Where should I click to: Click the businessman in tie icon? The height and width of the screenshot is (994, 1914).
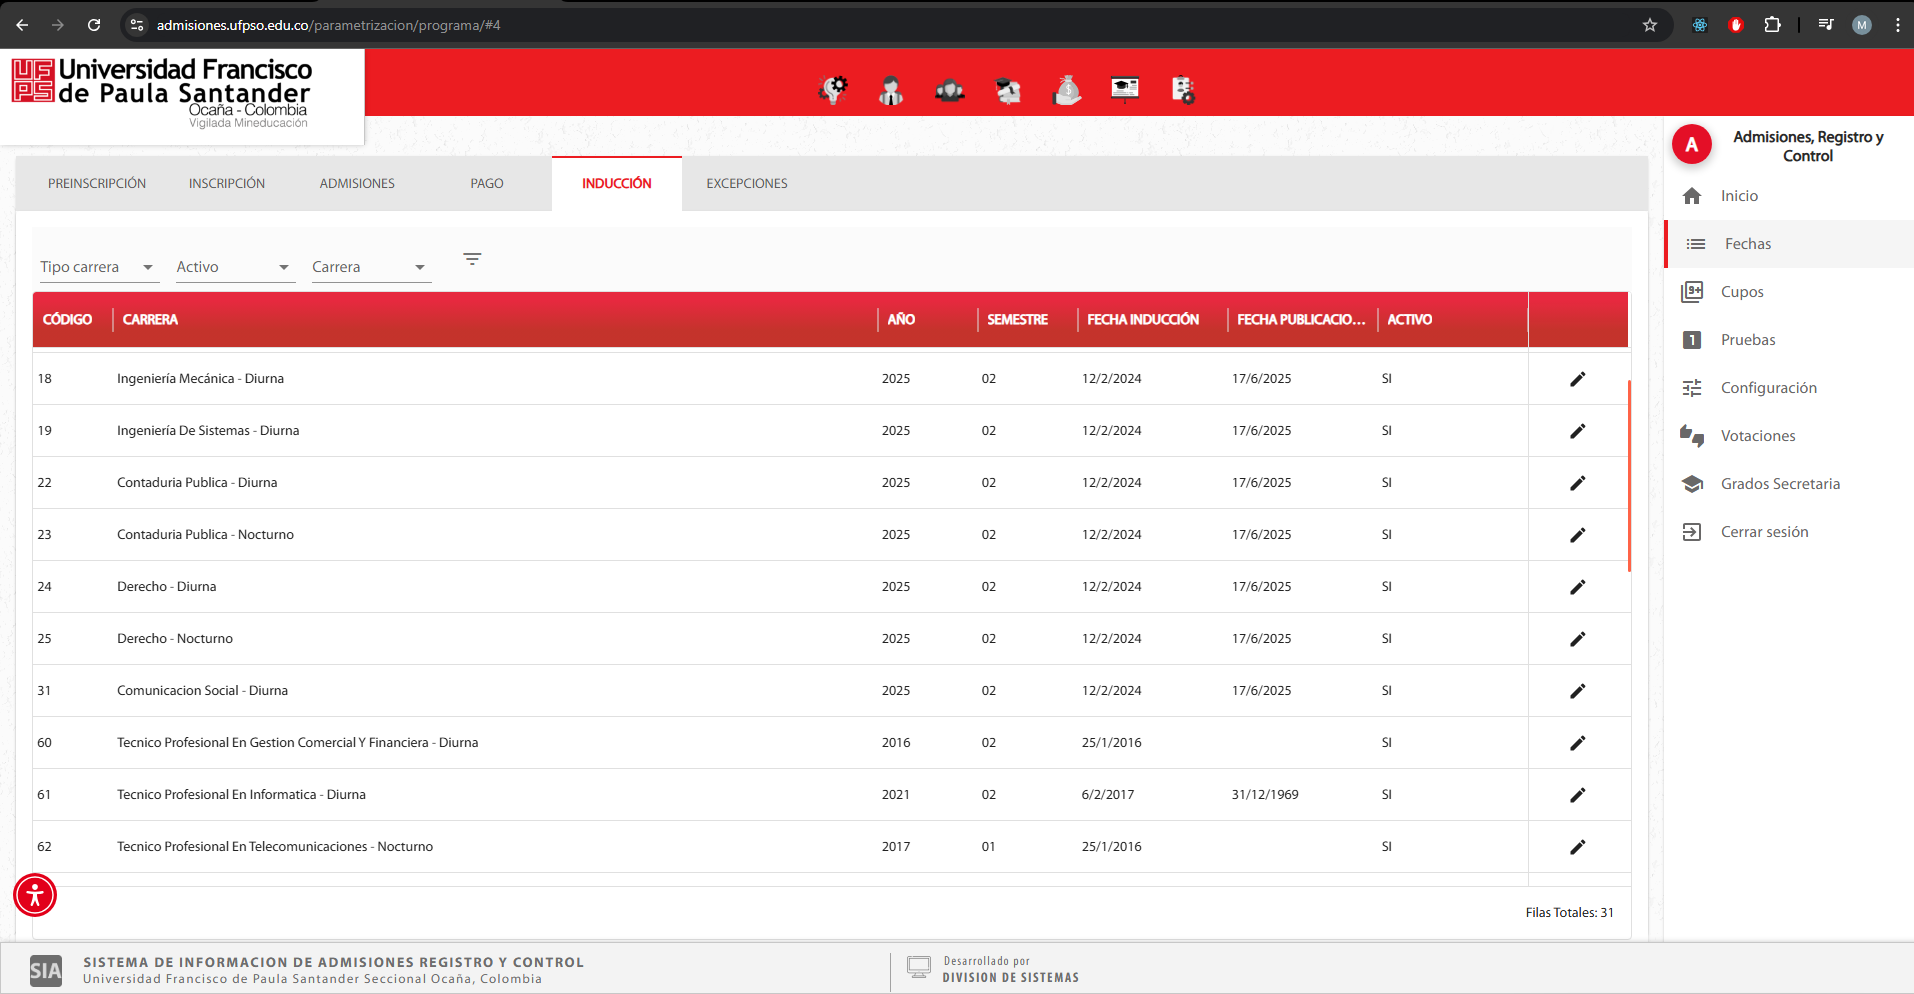pos(891,91)
